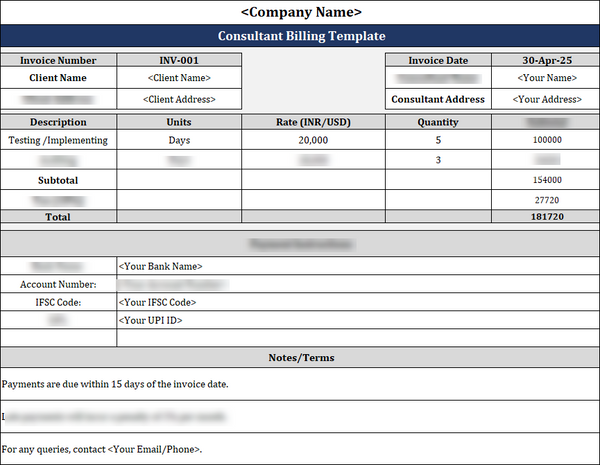Select the Notes/Terms section header
The width and height of the screenshot is (600, 465).
tap(301, 358)
